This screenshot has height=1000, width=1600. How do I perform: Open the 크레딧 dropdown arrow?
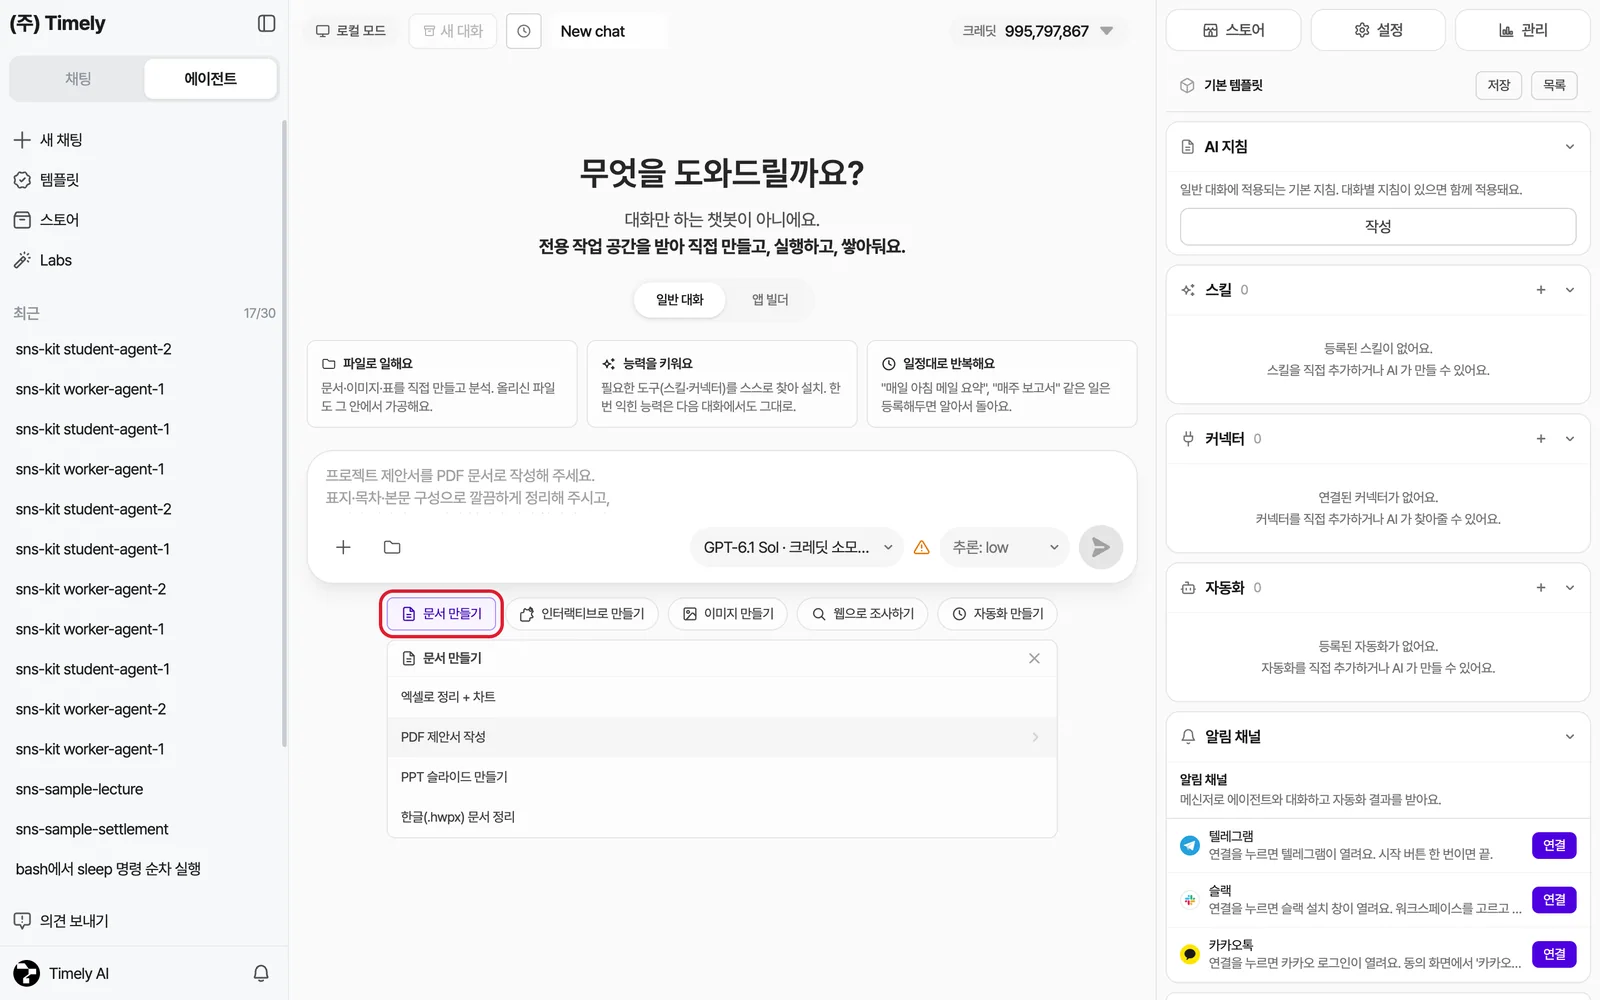coord(1107,31)
